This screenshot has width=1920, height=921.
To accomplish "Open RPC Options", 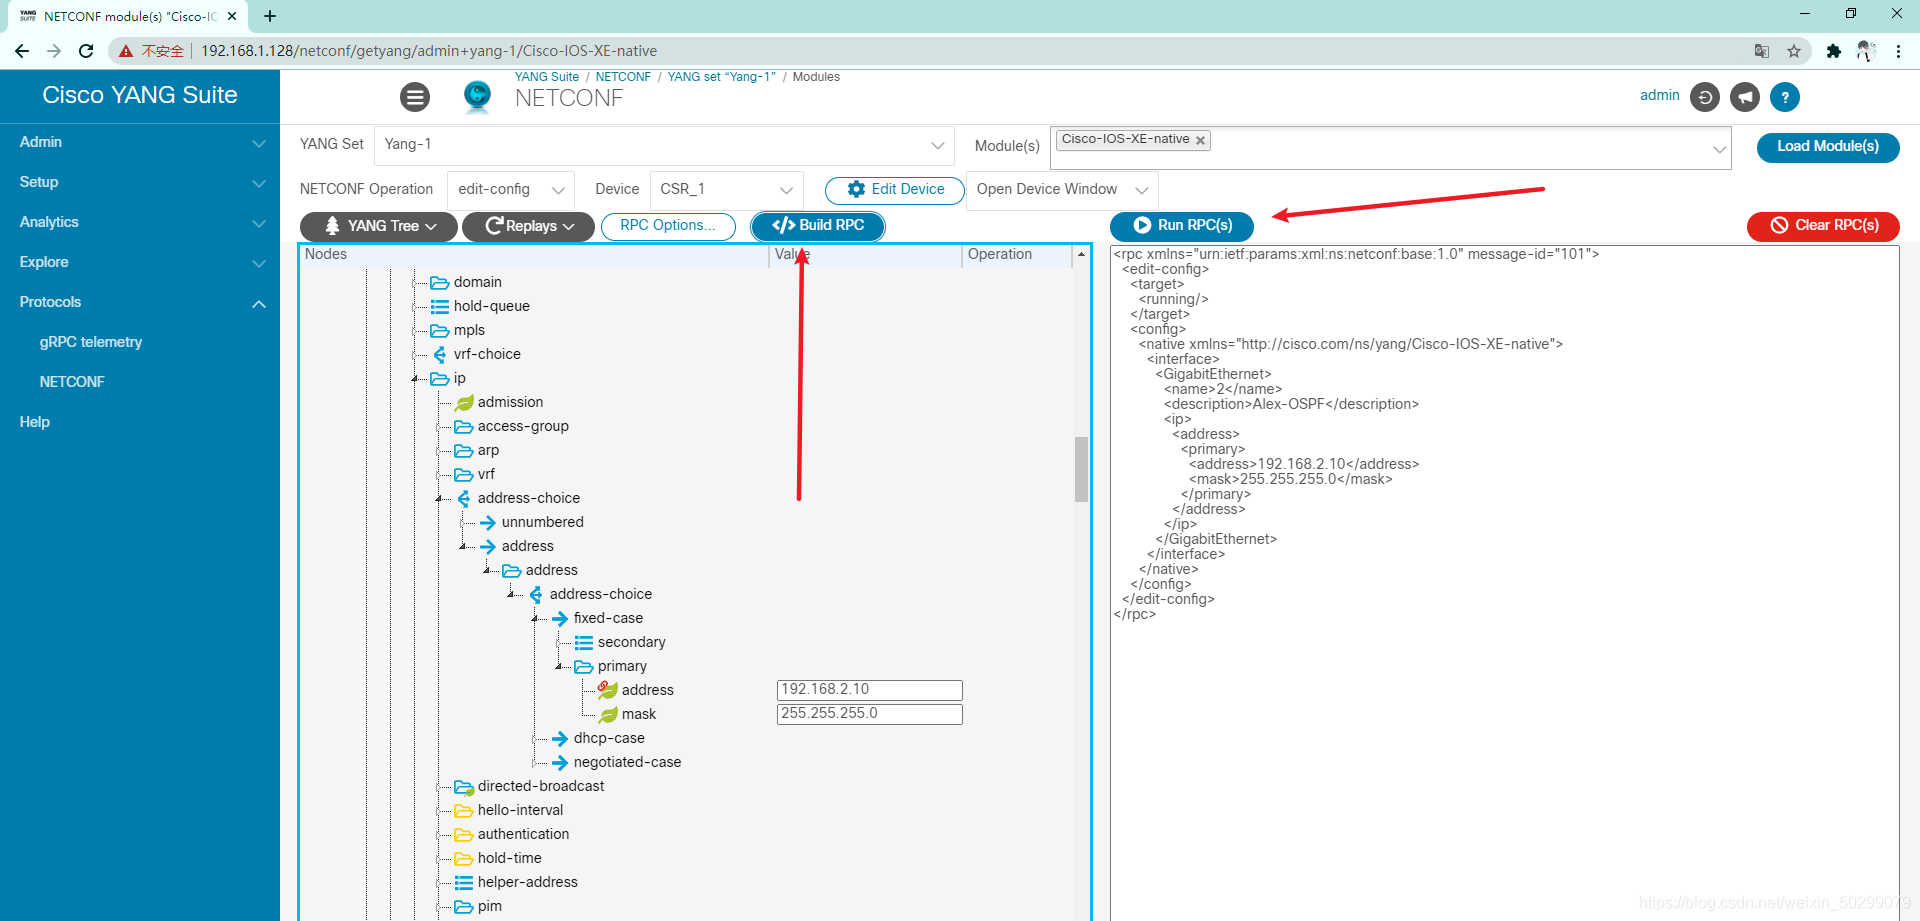I will click(668, 226).
